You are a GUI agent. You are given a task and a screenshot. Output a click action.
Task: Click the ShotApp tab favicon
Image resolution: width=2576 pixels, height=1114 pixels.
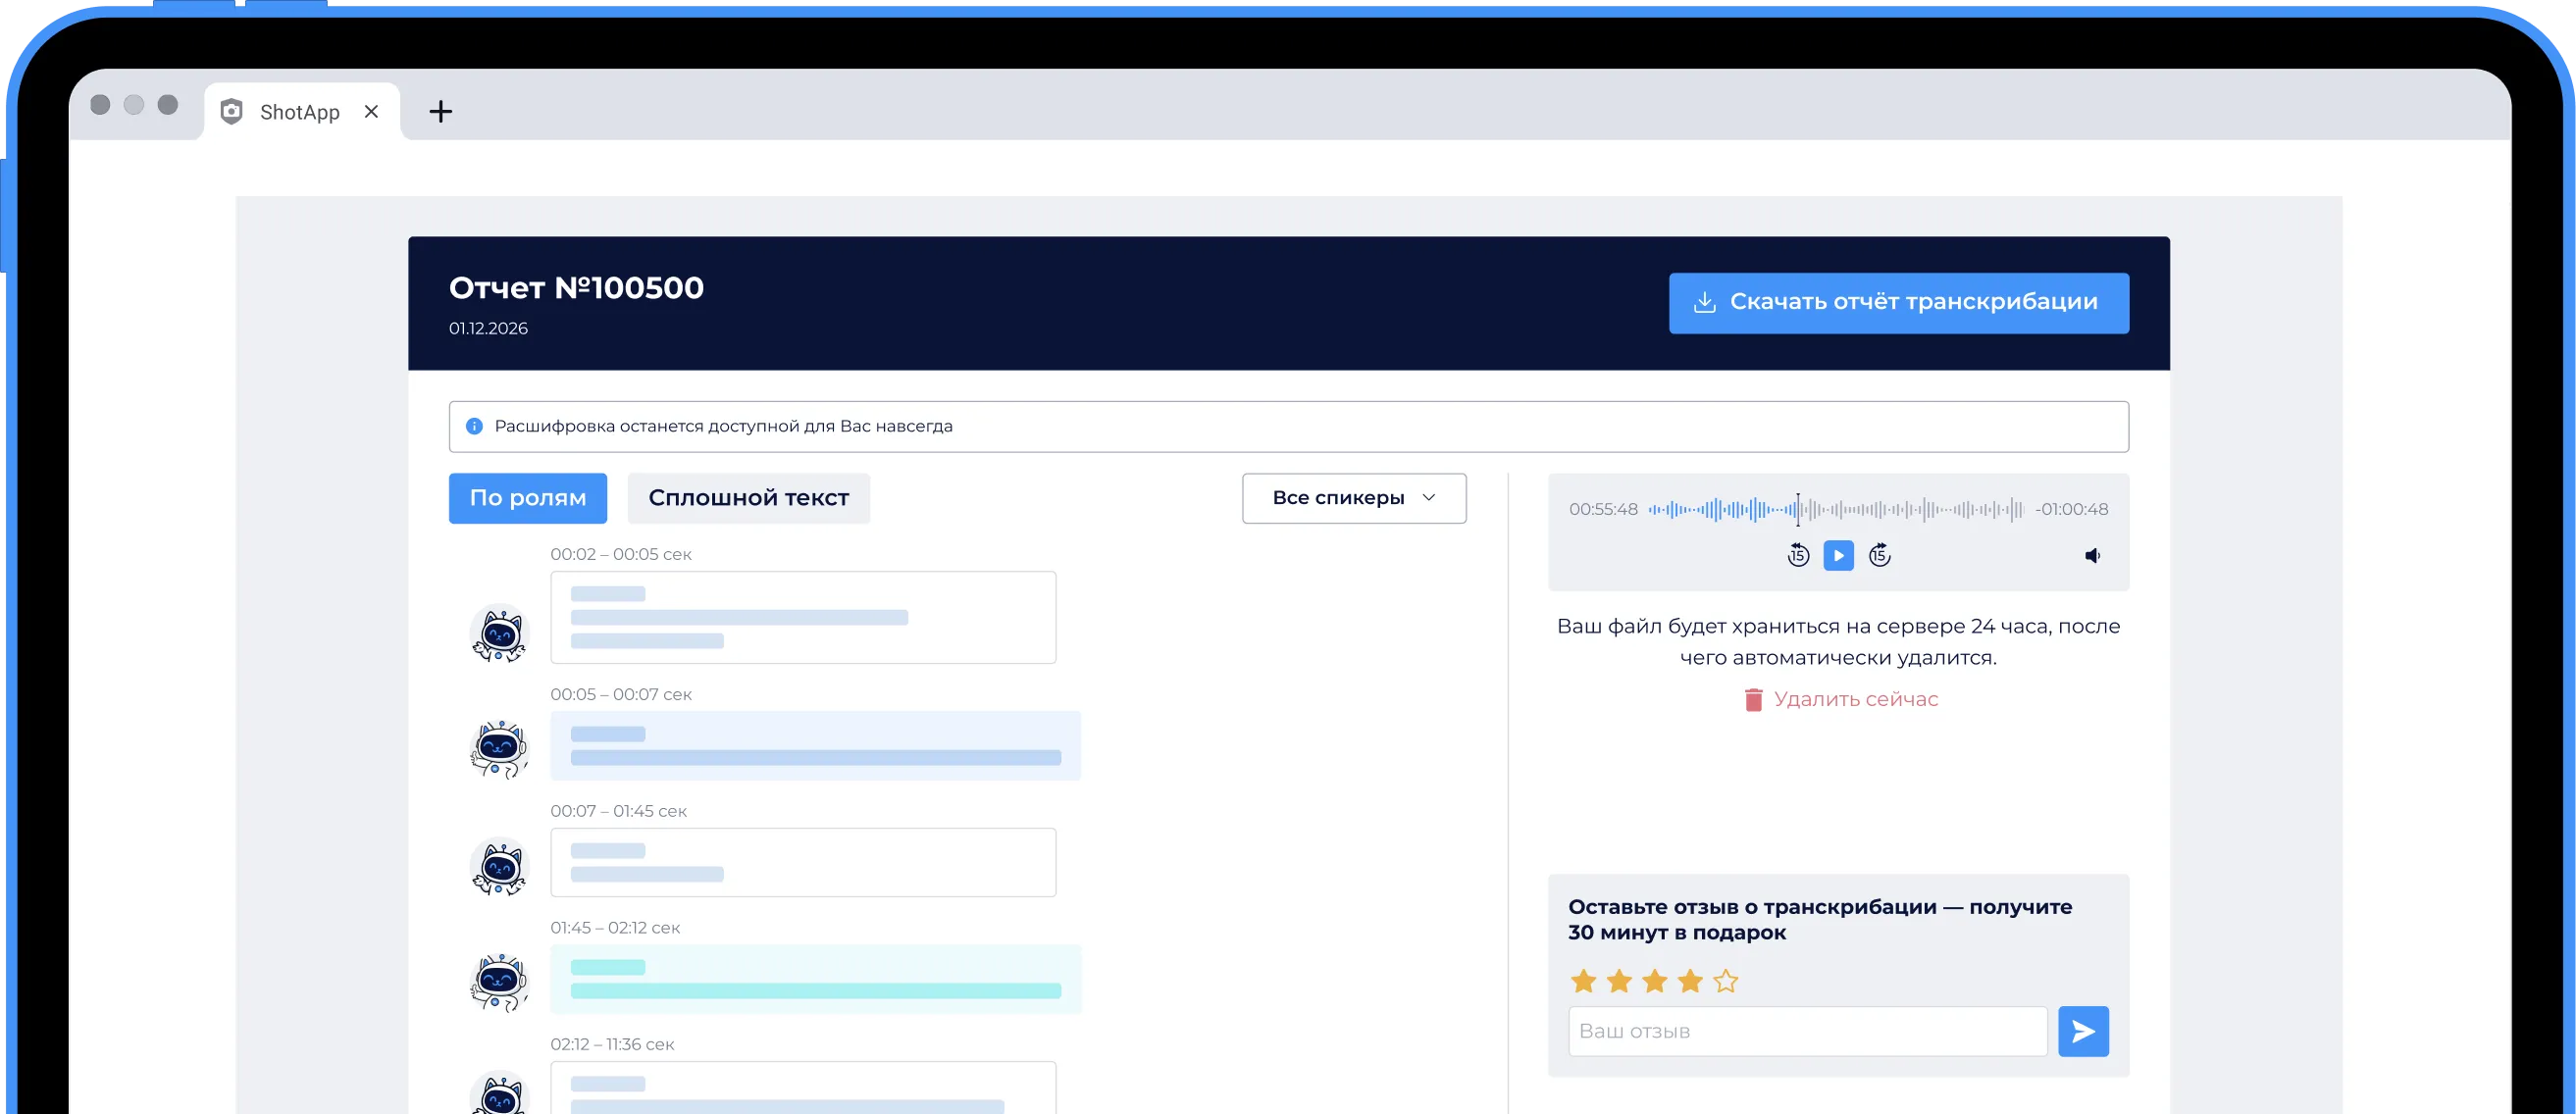pyautogui.click(x=232, y=112)
